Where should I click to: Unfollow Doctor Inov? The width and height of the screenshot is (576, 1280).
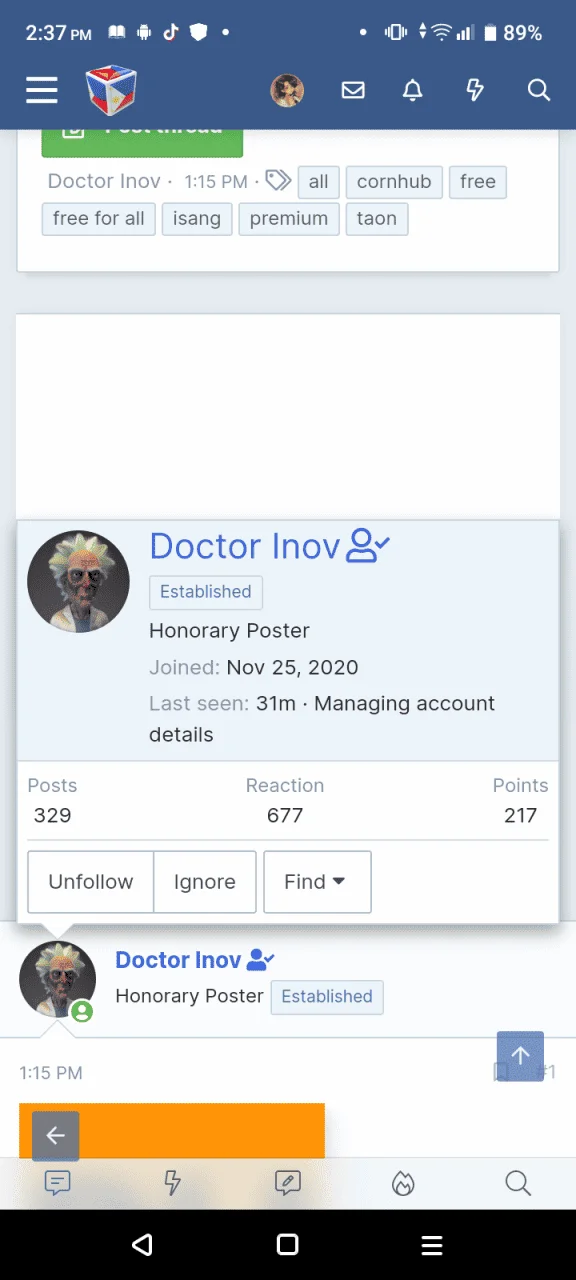click(91, 882)
